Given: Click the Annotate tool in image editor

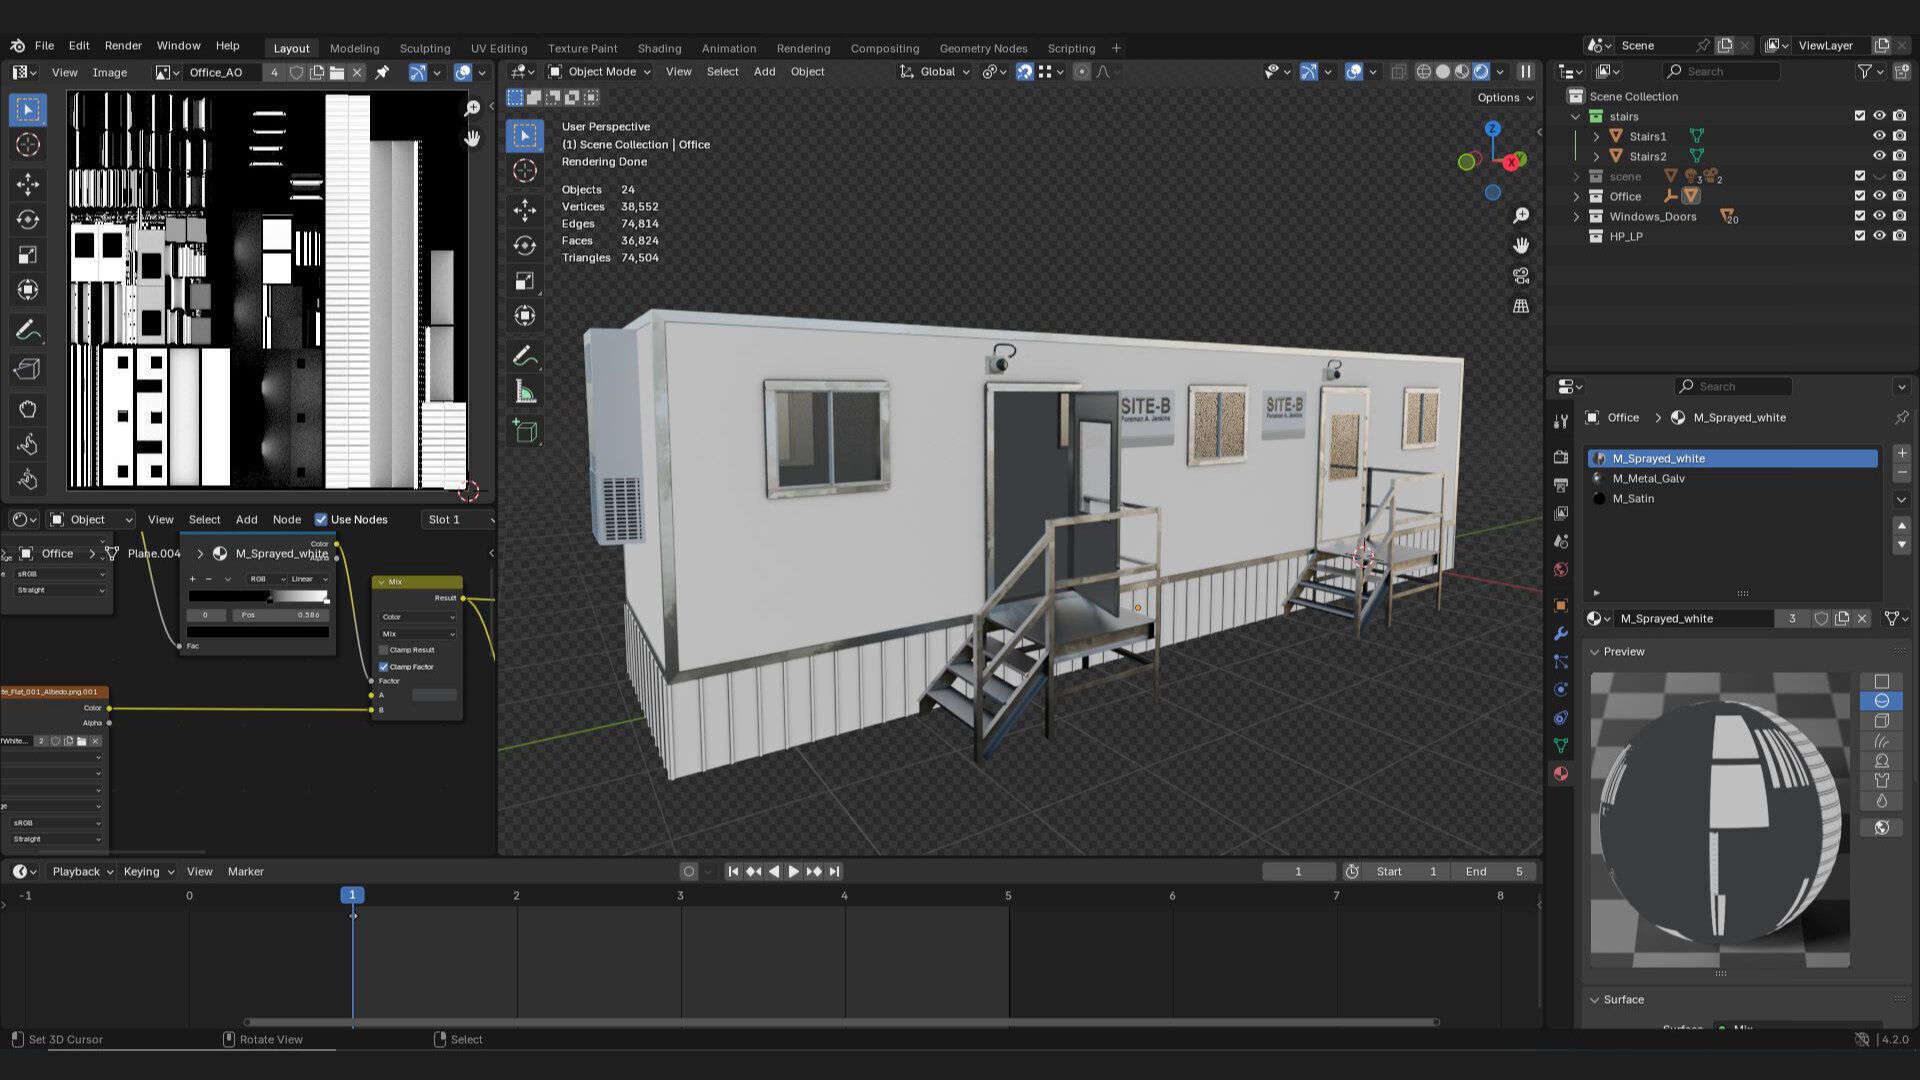Looking at the screenshot, I should click(27, 330).
